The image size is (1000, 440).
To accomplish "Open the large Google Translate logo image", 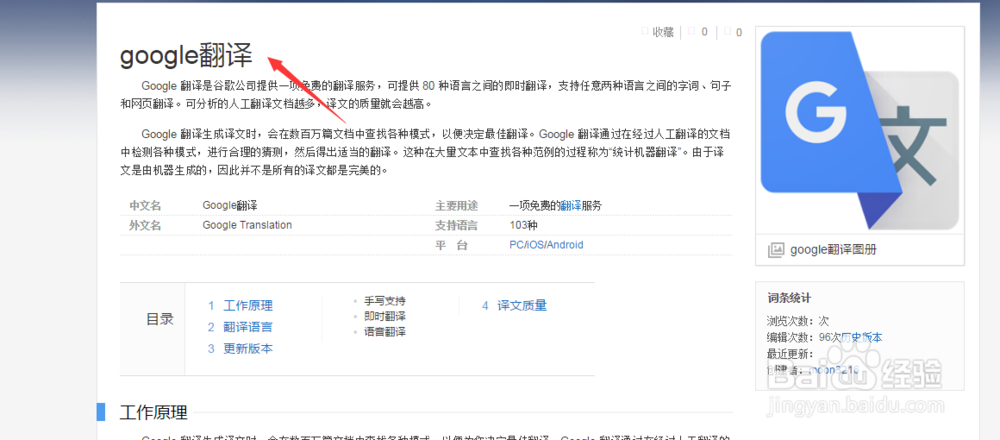I will [860, 131].
